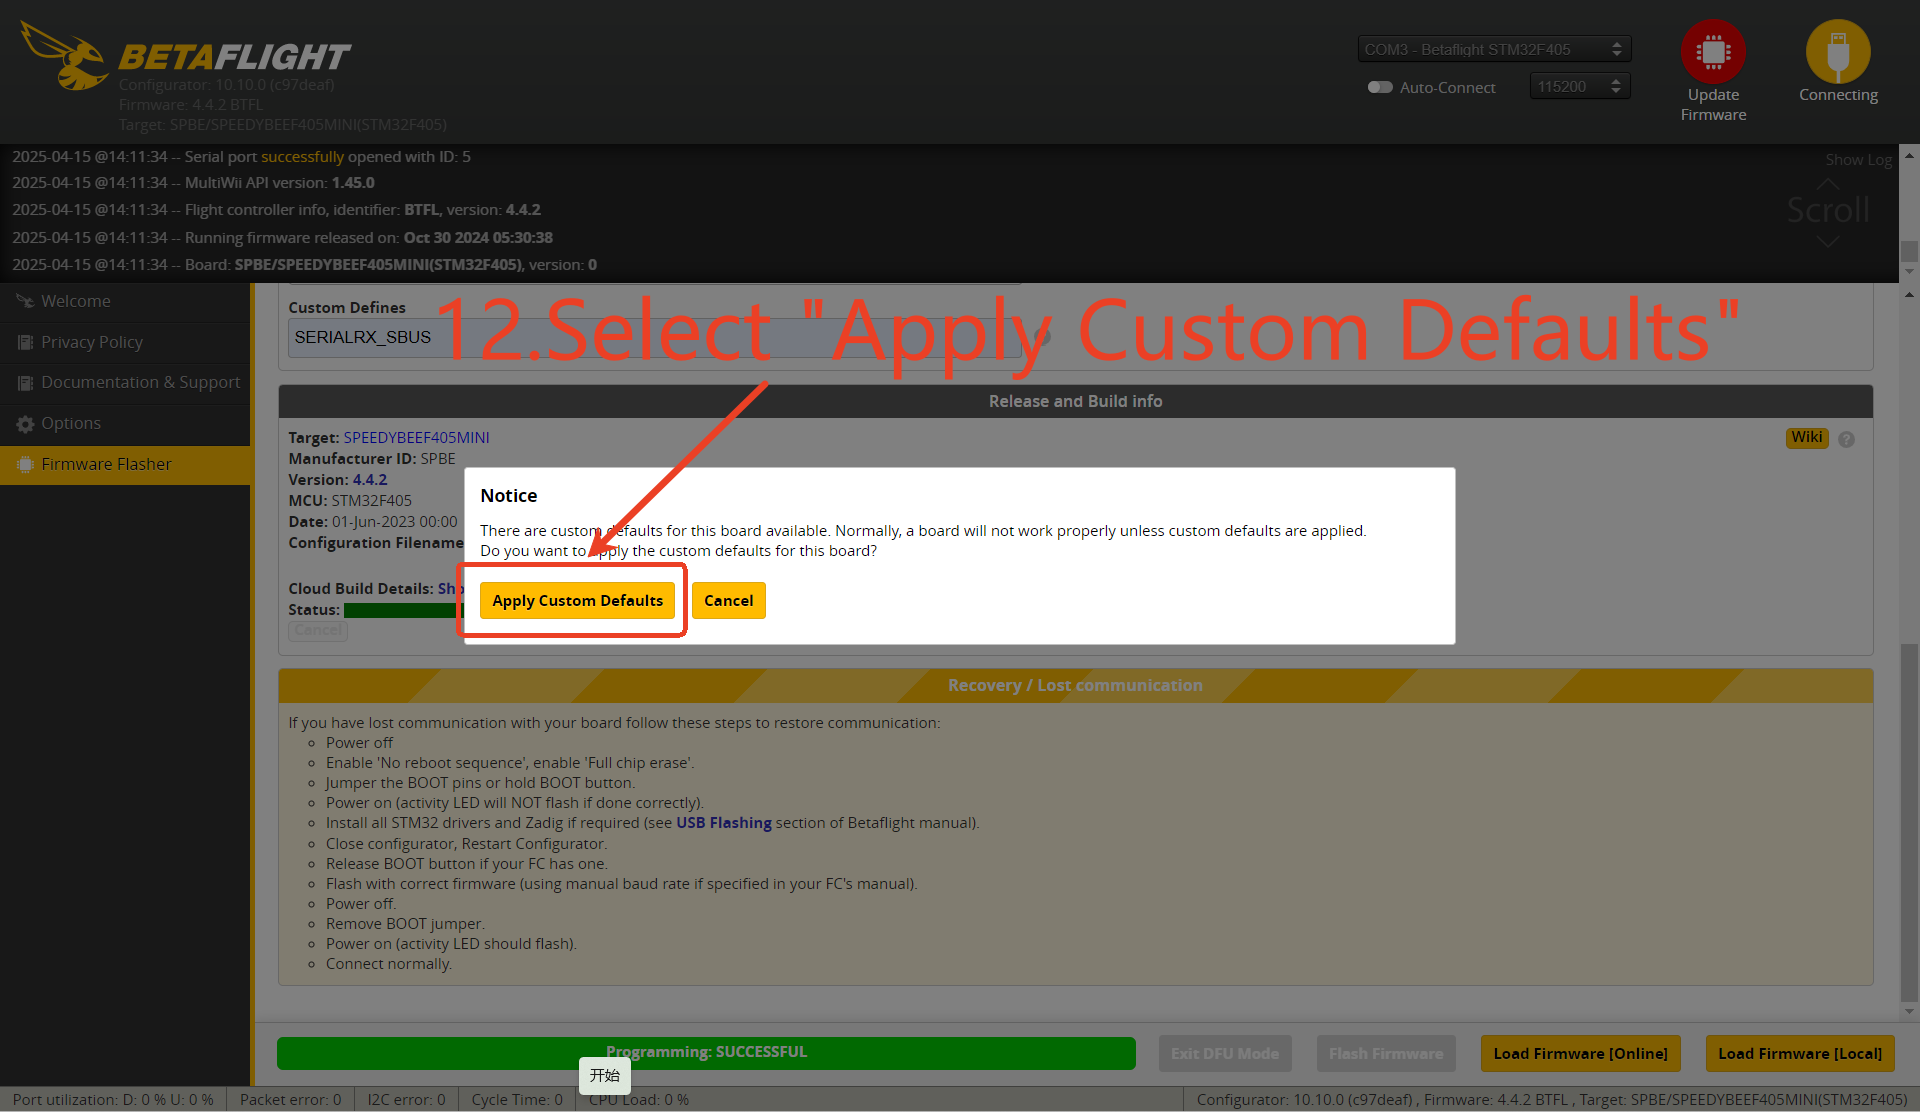The width and height of the screenshot is (1920, 1112).
Task: Click the Serial port successfully opened log line
Action: point(241,157)
